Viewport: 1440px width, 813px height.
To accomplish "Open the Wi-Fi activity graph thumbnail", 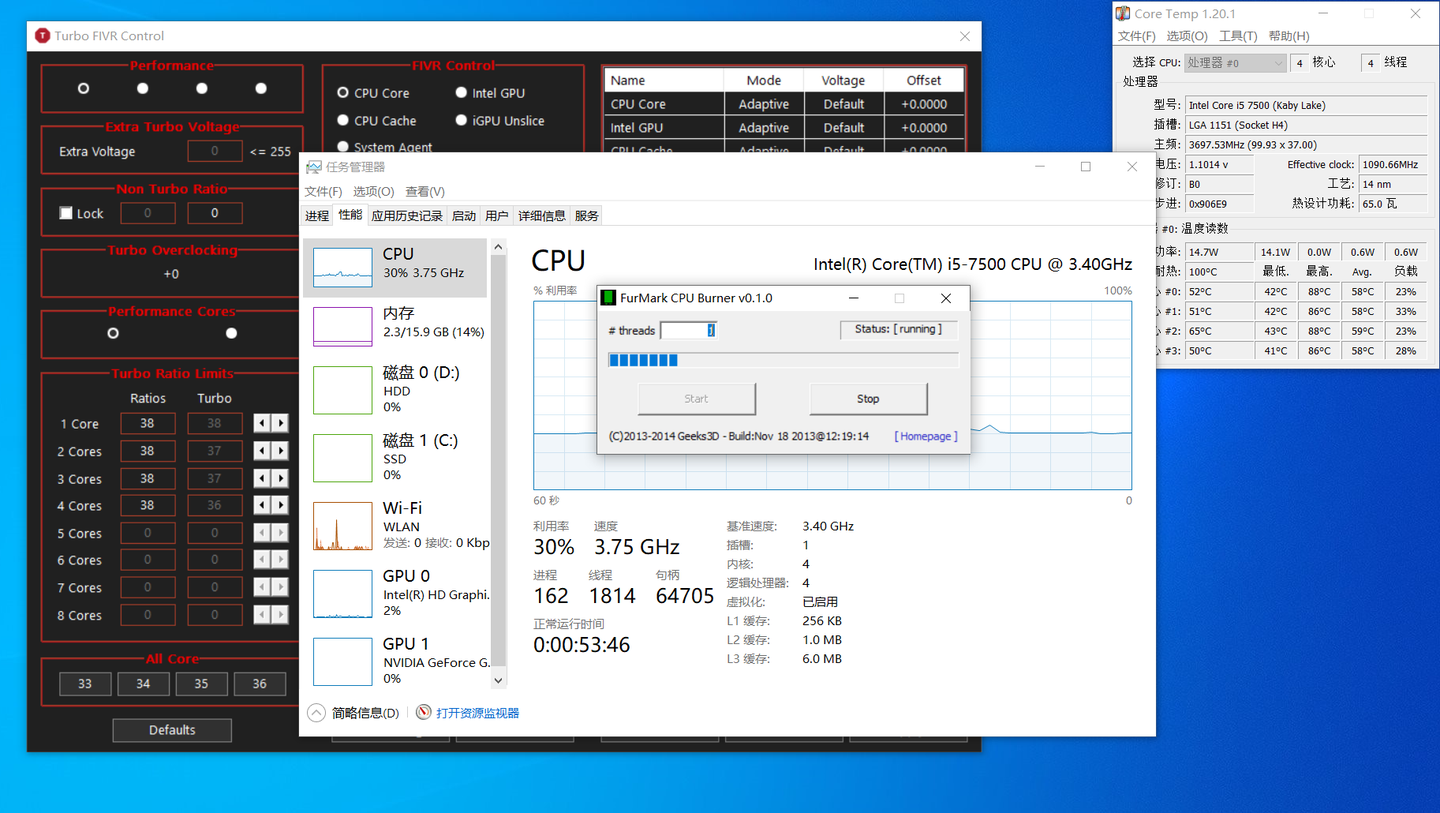I will (x=342, y=526).
